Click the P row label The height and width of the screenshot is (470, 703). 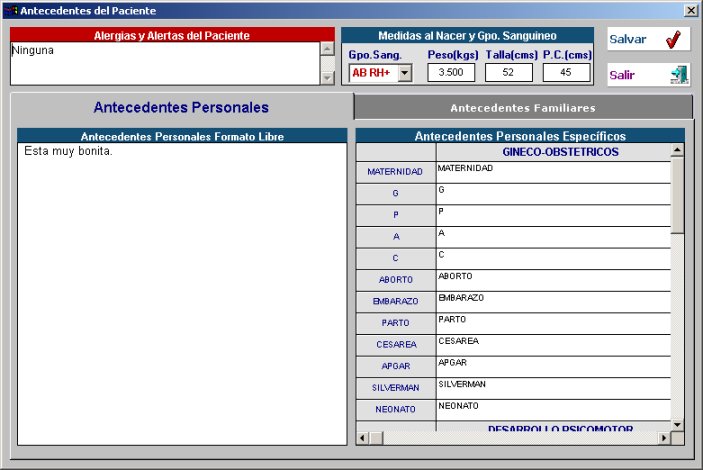pos(395,215)
